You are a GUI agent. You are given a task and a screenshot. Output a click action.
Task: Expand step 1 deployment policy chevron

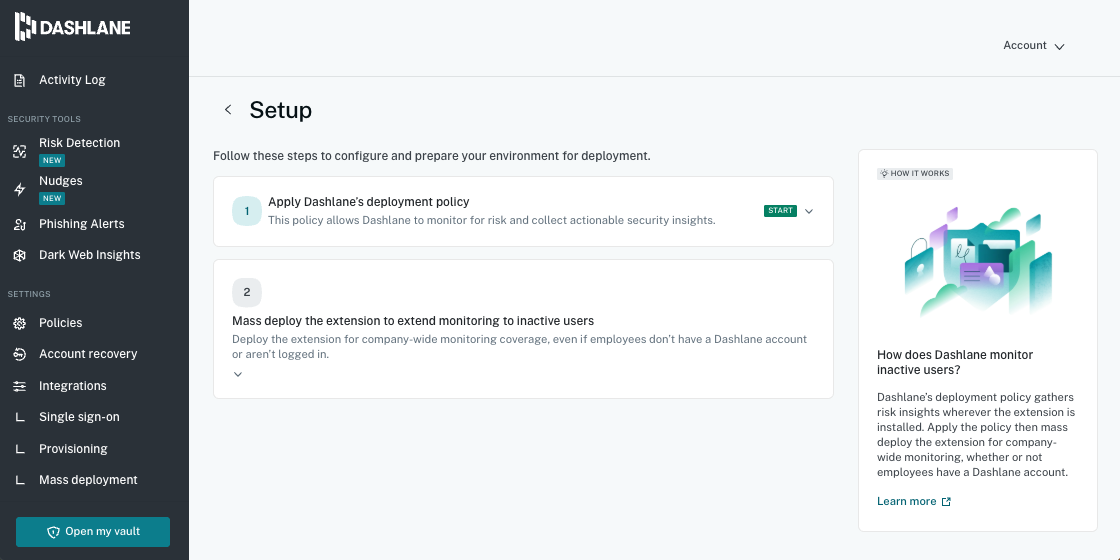tap(809, 211)
